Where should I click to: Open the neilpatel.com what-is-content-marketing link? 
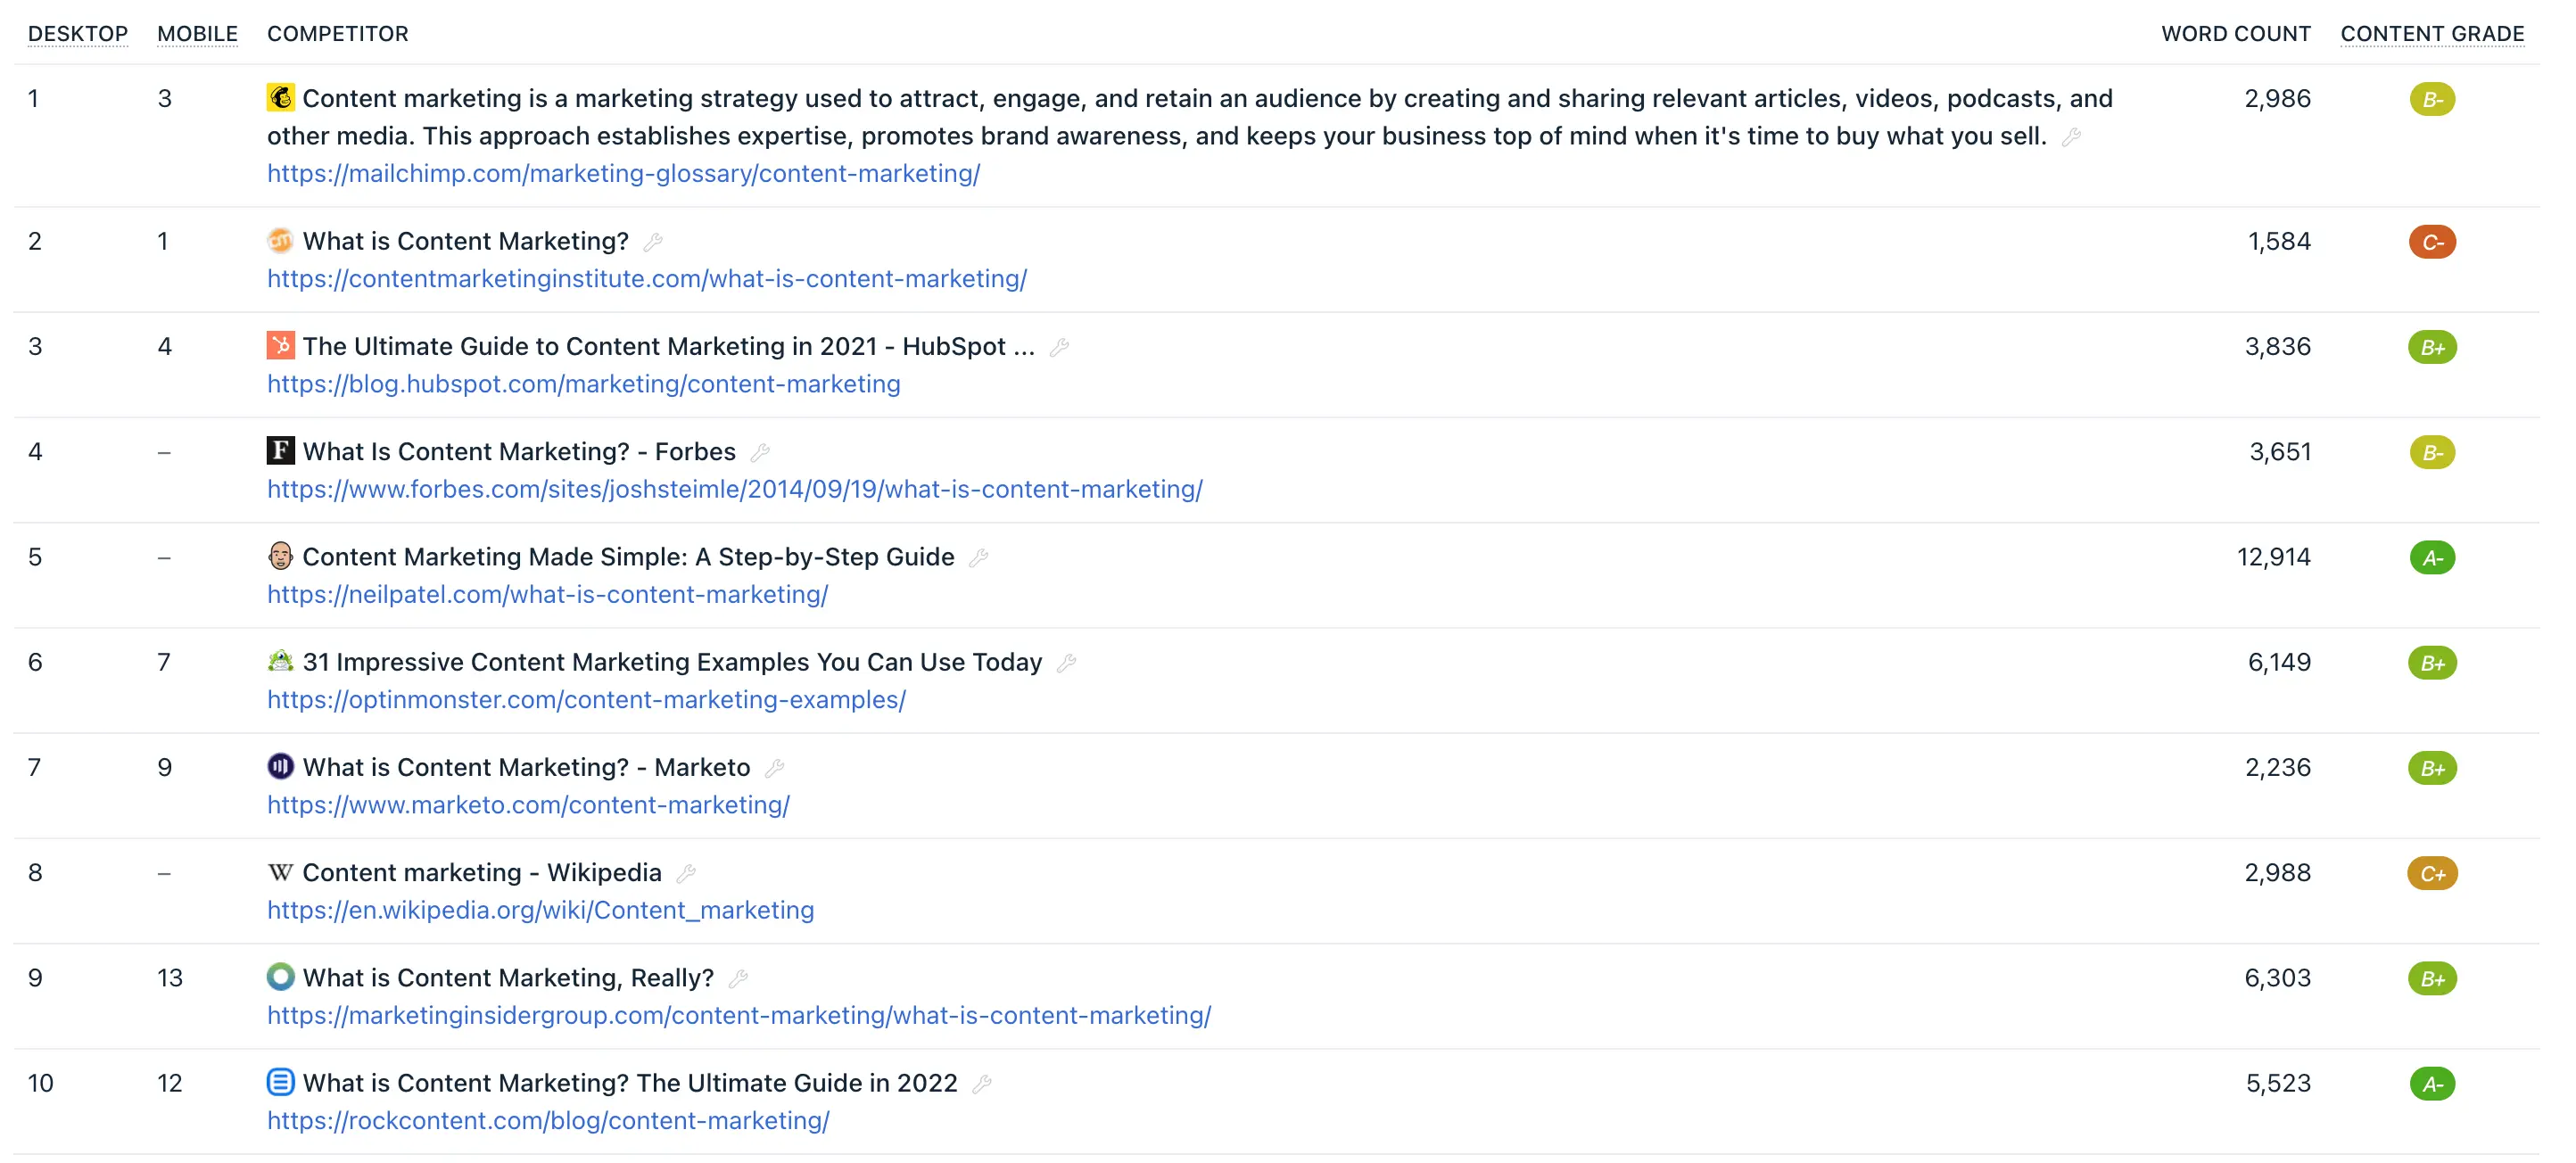click(x=547, y=595)
